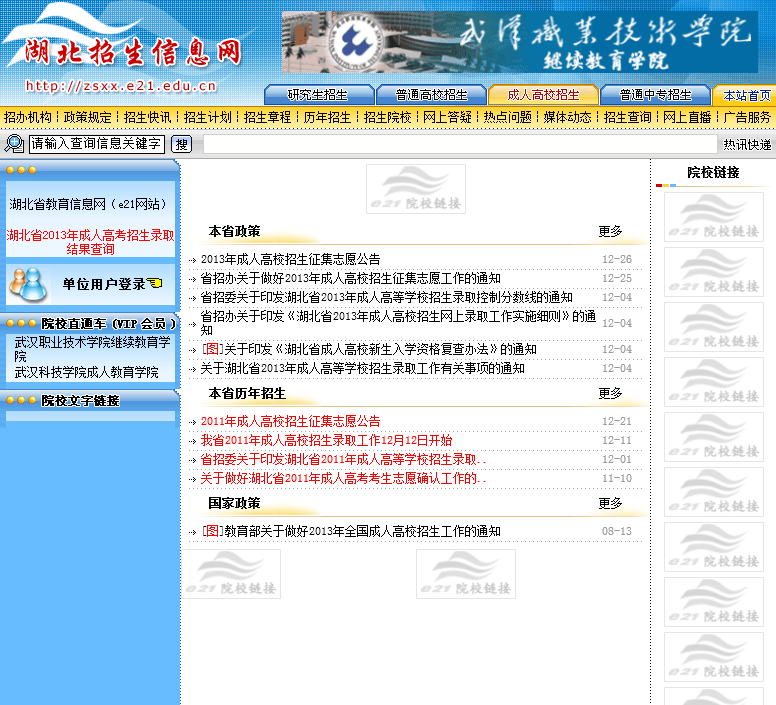Open the 普通高校招生 tab
Screen dimensions: 776x705
[x=431, y=95]
